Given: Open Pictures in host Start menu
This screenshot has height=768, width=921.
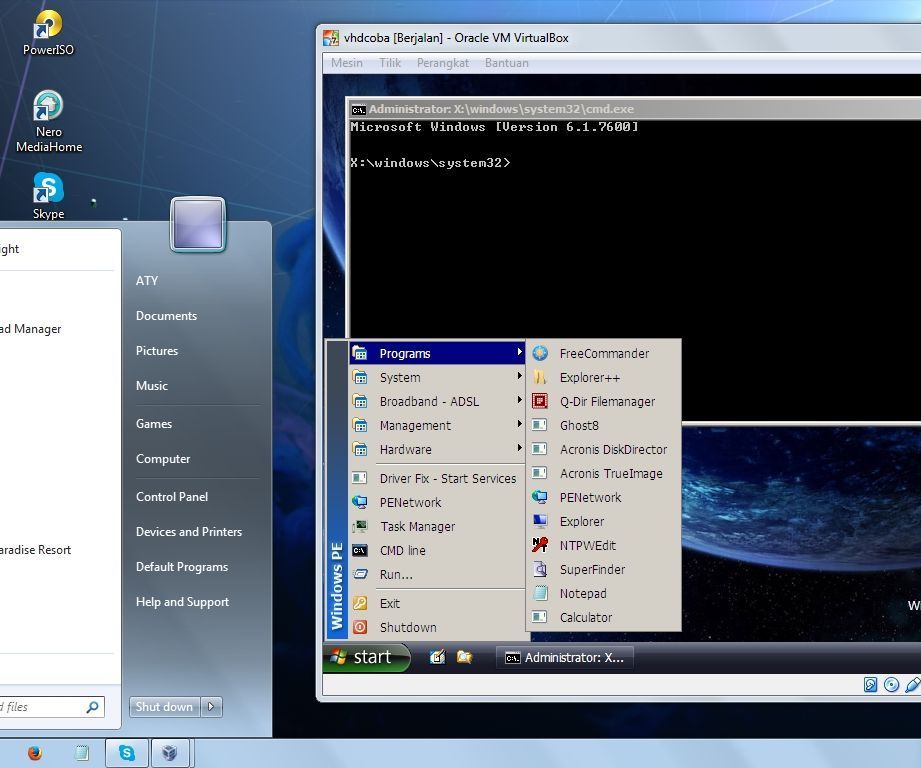Looking at the screenshot, I should point(157,351).
